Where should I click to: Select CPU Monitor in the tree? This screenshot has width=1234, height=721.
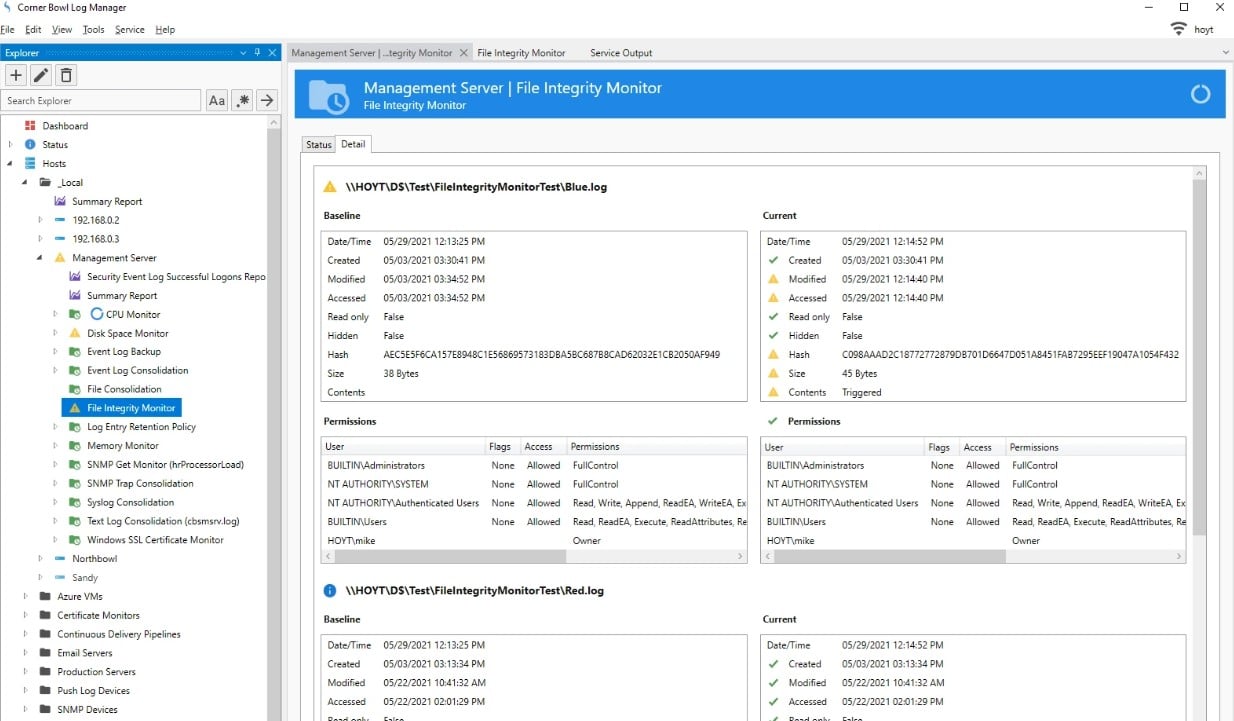(133, 314)
